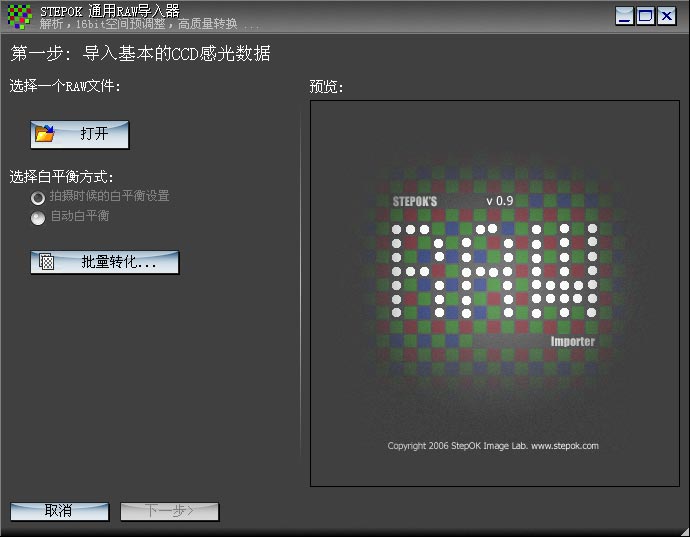
Task: Click the 下一步 next button
Action: pyautogui.click(x=169, y=511)
